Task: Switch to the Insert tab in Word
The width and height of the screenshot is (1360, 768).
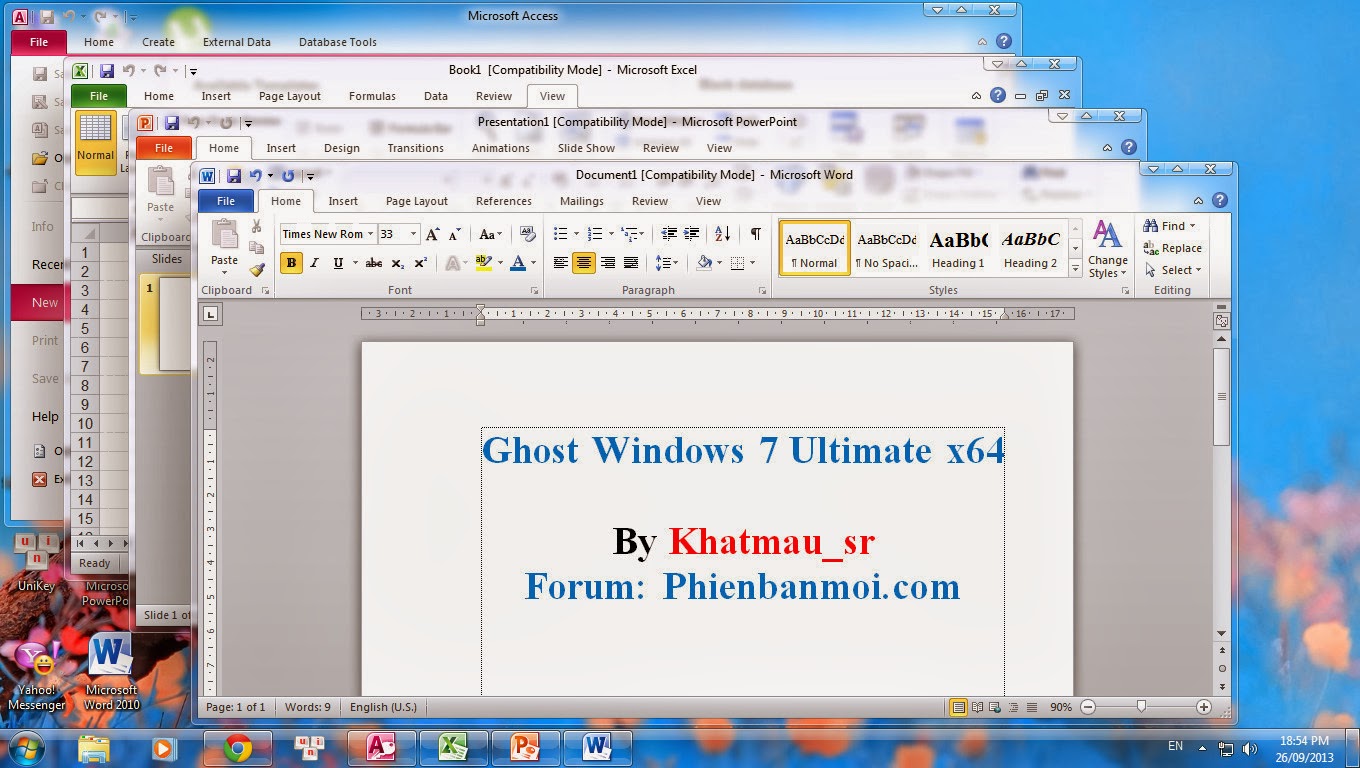Action: tap(343, 201)
